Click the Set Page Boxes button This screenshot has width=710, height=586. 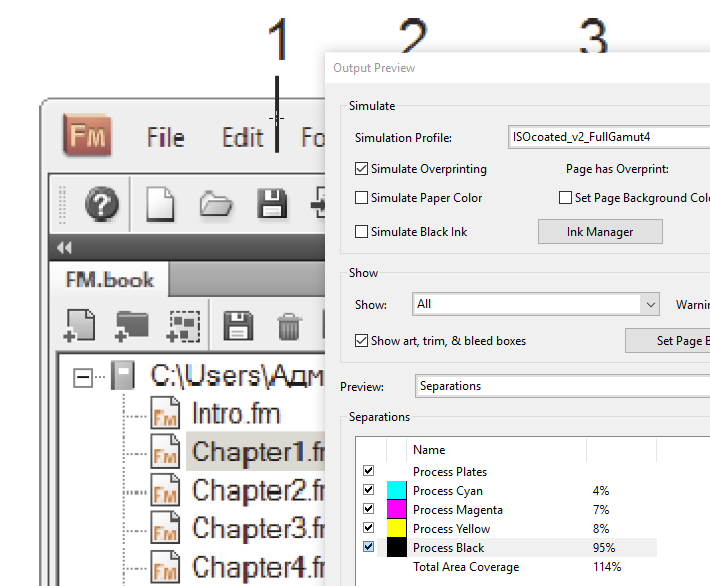(x=668, y=341)
